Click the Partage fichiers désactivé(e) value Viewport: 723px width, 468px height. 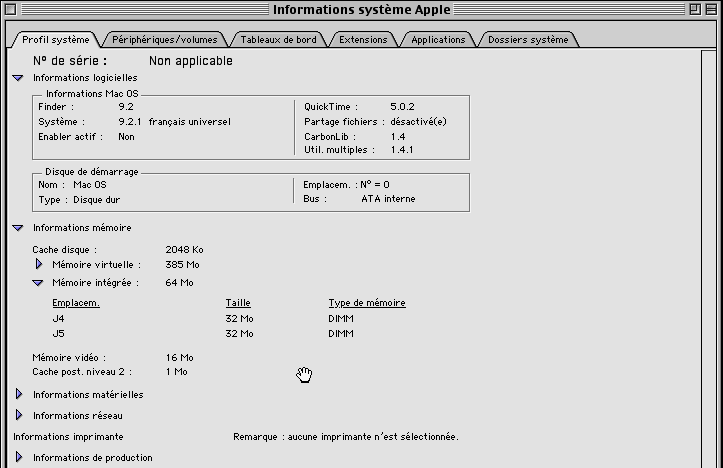[418, 122]
